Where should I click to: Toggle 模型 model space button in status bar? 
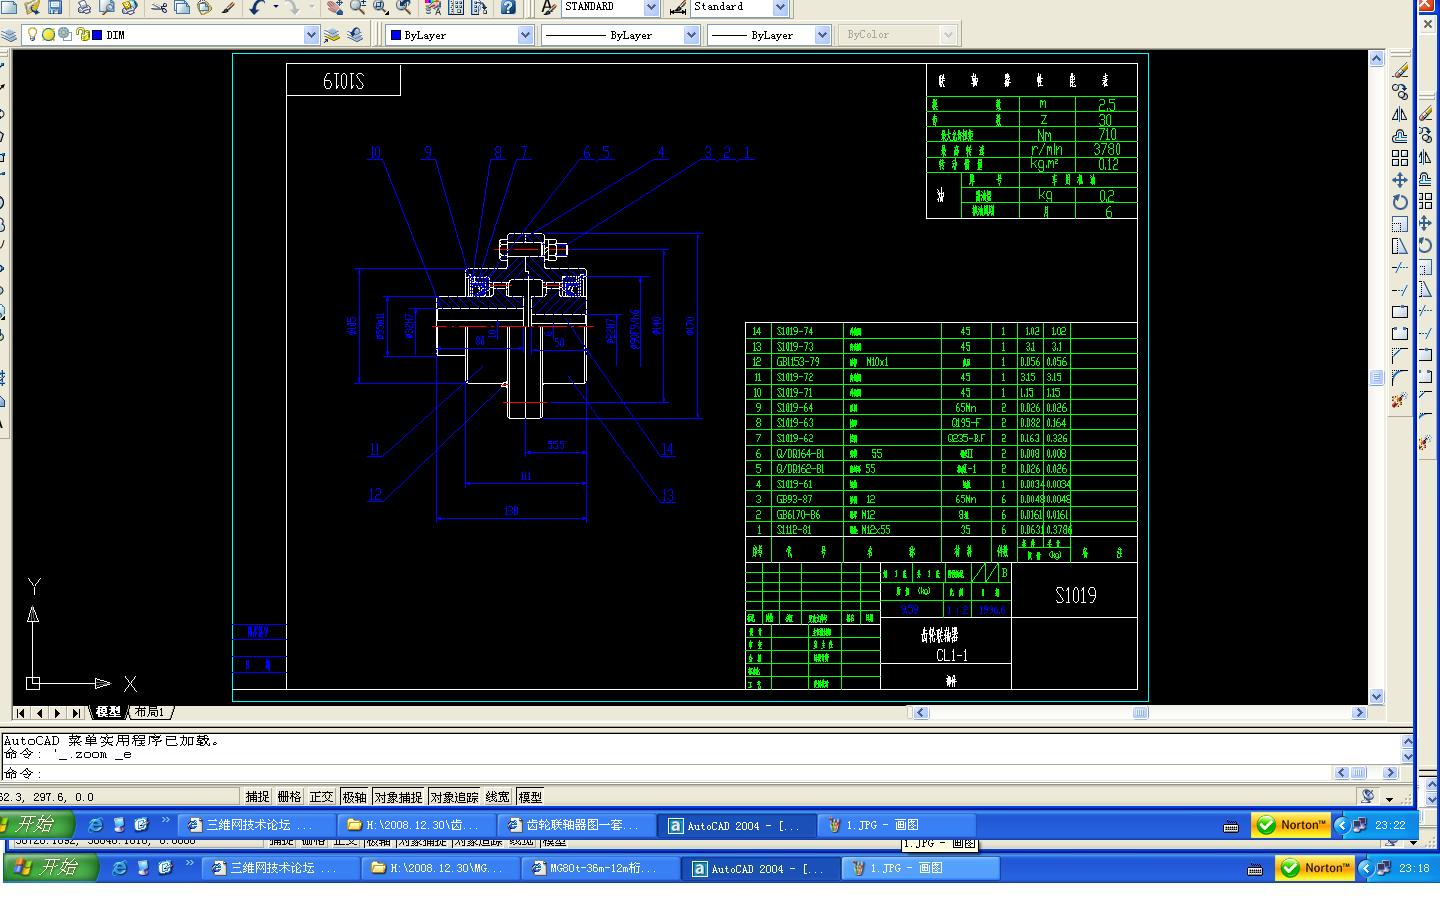[530, 797]
